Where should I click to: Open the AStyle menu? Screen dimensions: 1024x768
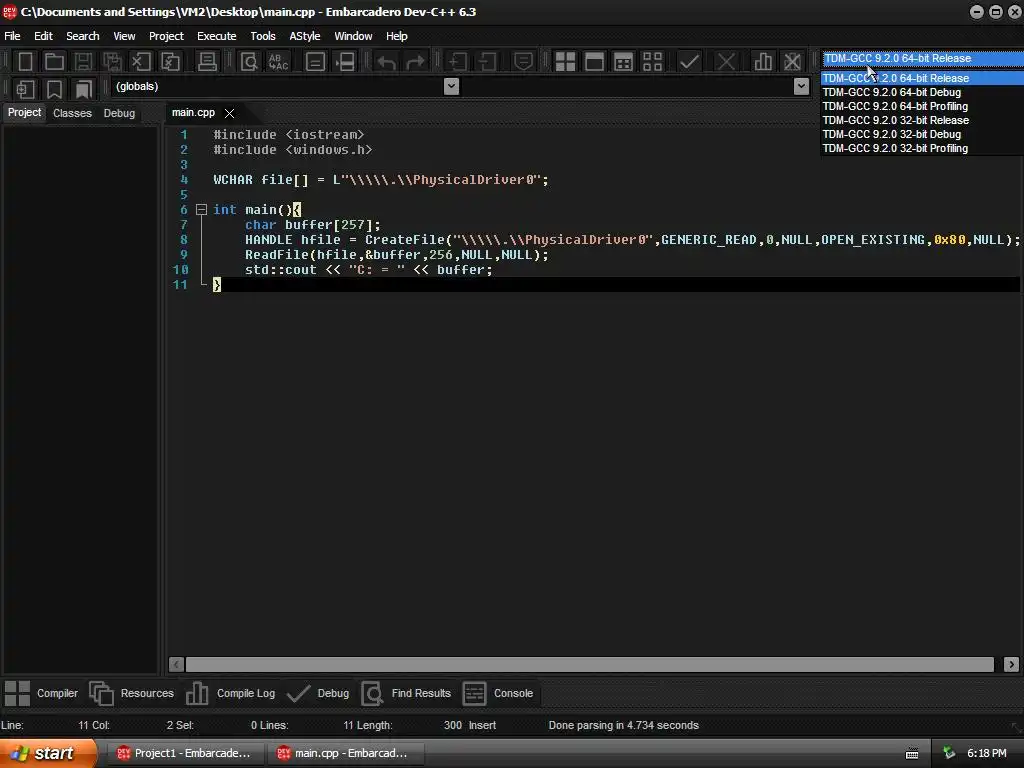point(304,36)
